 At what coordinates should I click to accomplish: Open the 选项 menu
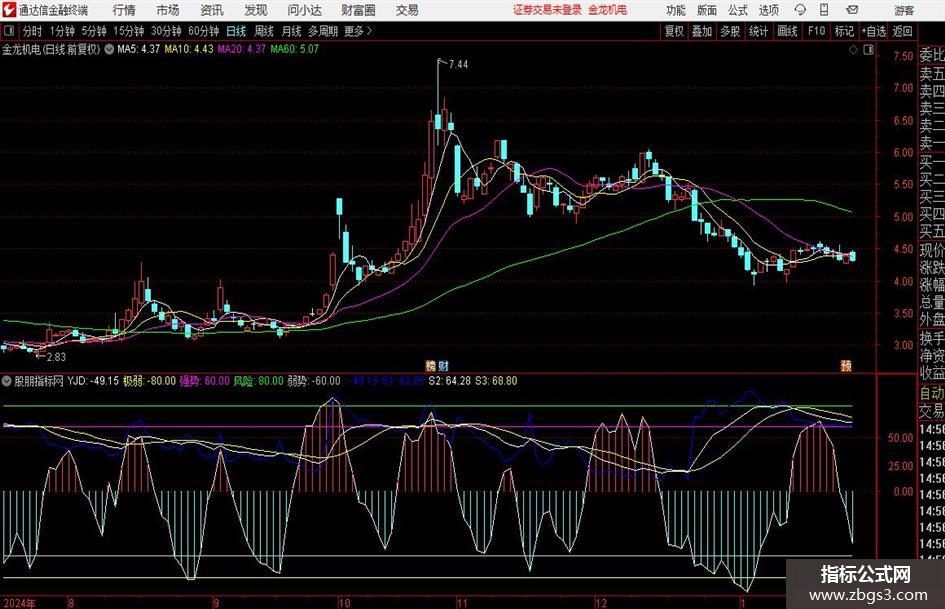click(768, 10)
